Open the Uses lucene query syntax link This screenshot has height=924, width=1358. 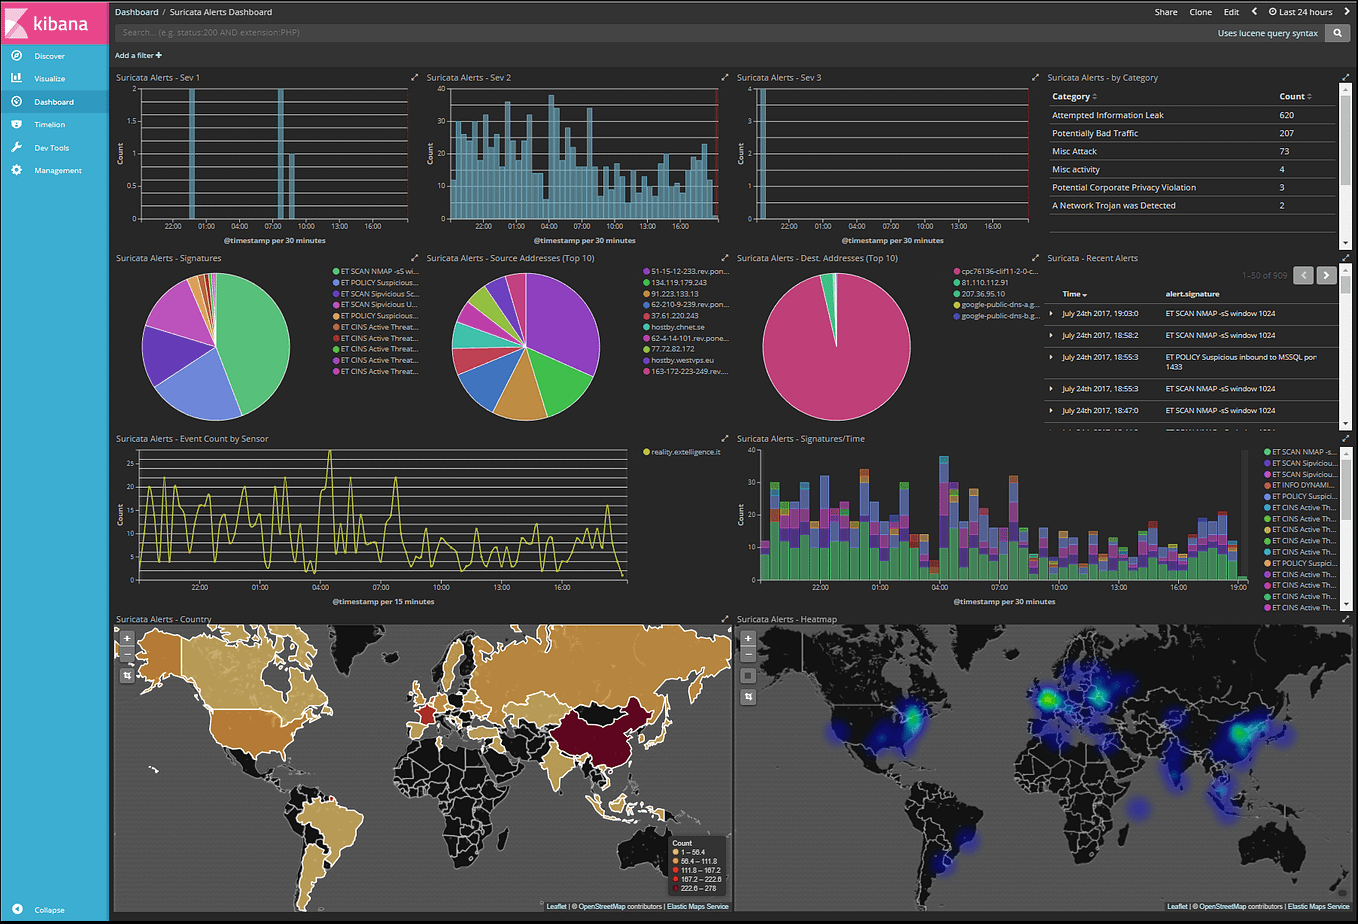click(1268, 32)
